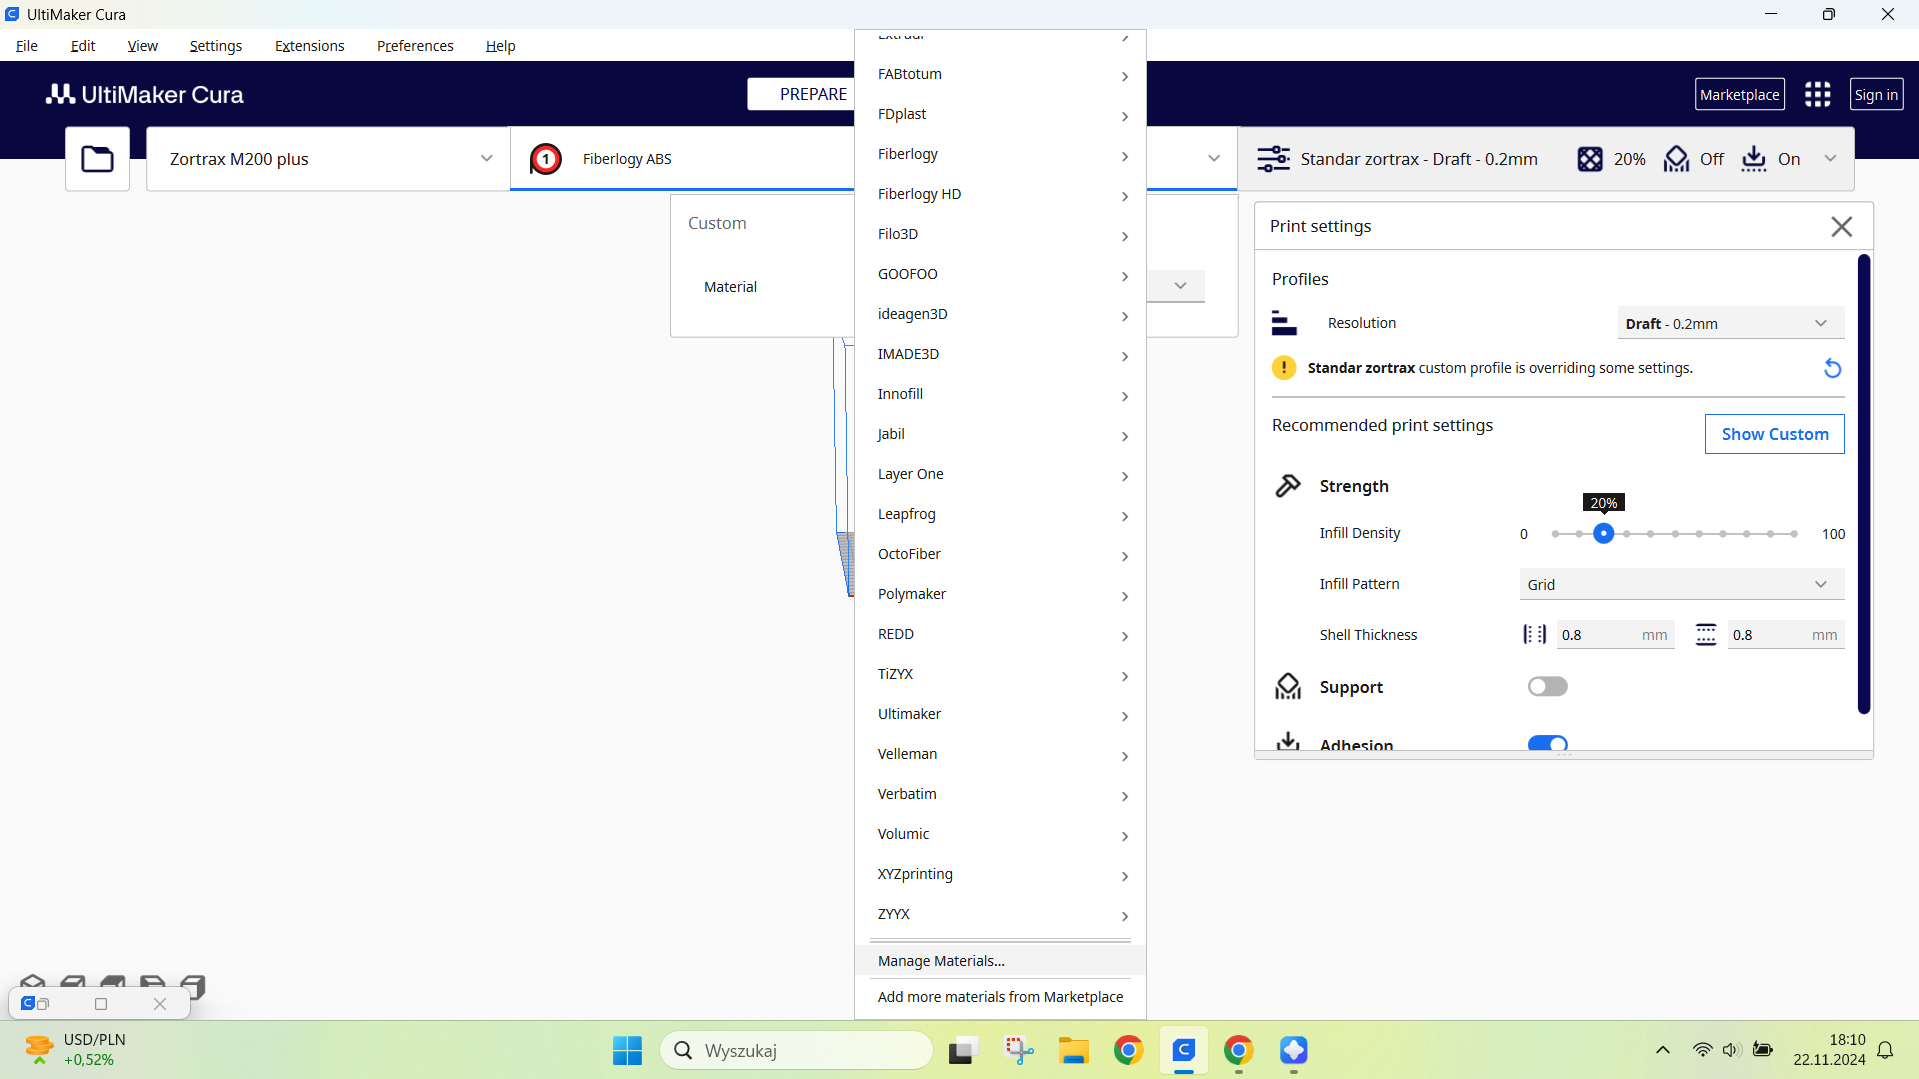The width and height of the screenshot is (1919, 1079).
Task: Expand the Verbatim submenu
Action: click(1001, 794)
